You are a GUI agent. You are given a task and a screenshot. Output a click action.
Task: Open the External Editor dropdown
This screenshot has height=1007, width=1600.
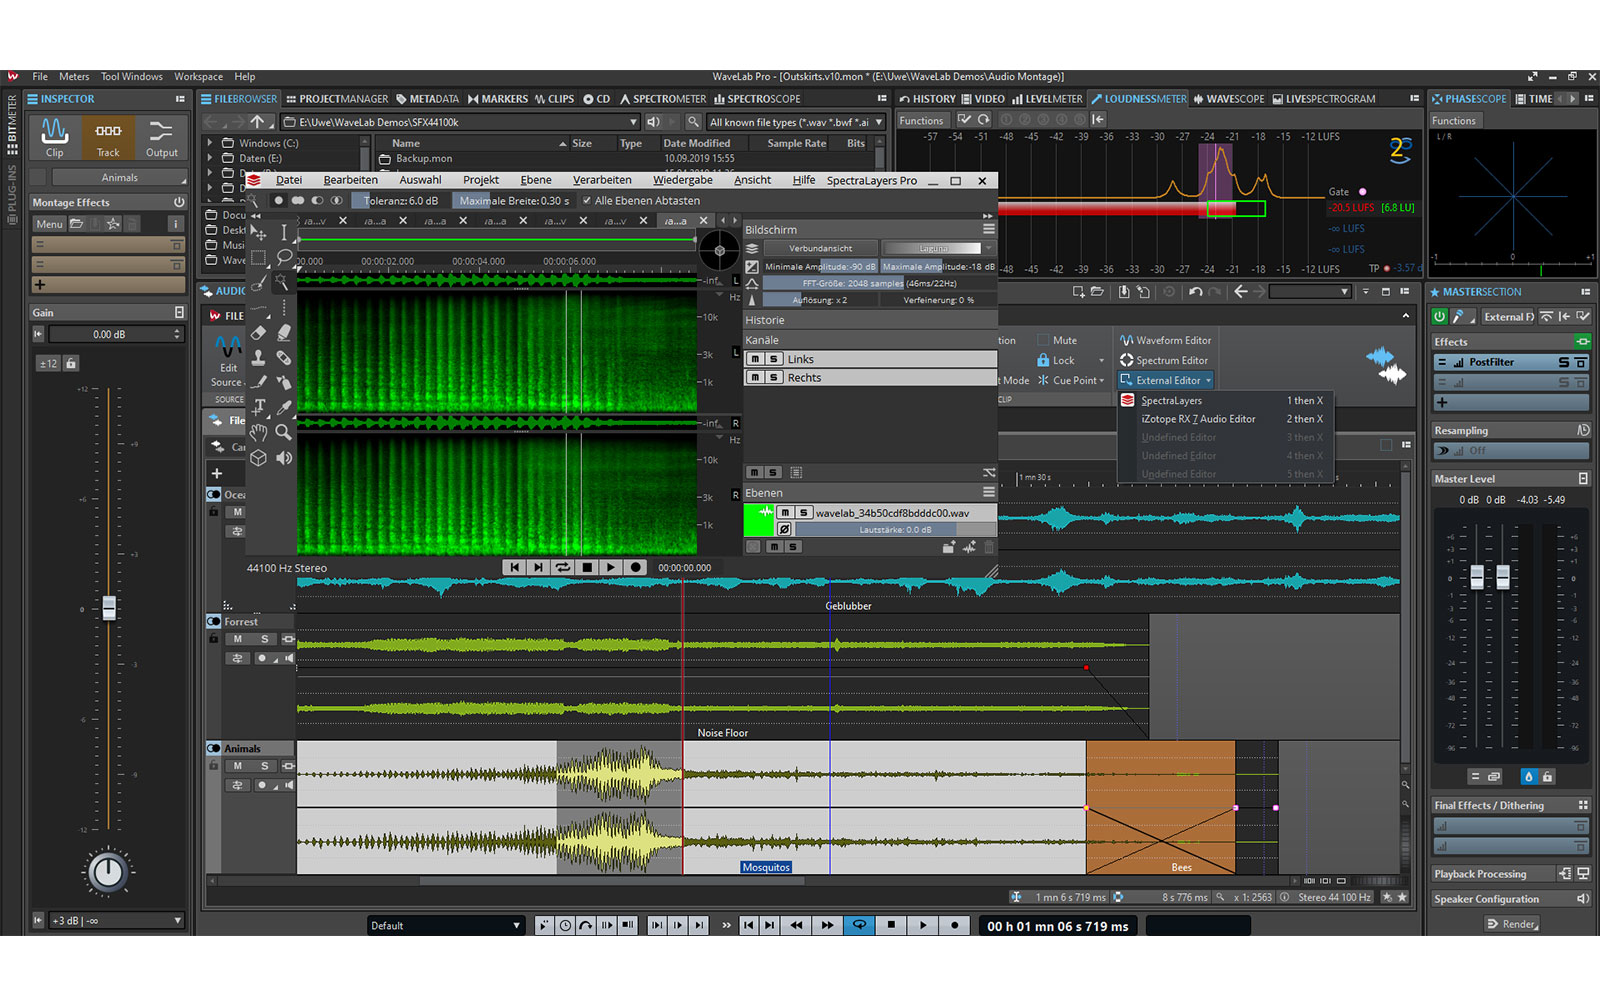pyautogui.click(x=1166, y=380)
